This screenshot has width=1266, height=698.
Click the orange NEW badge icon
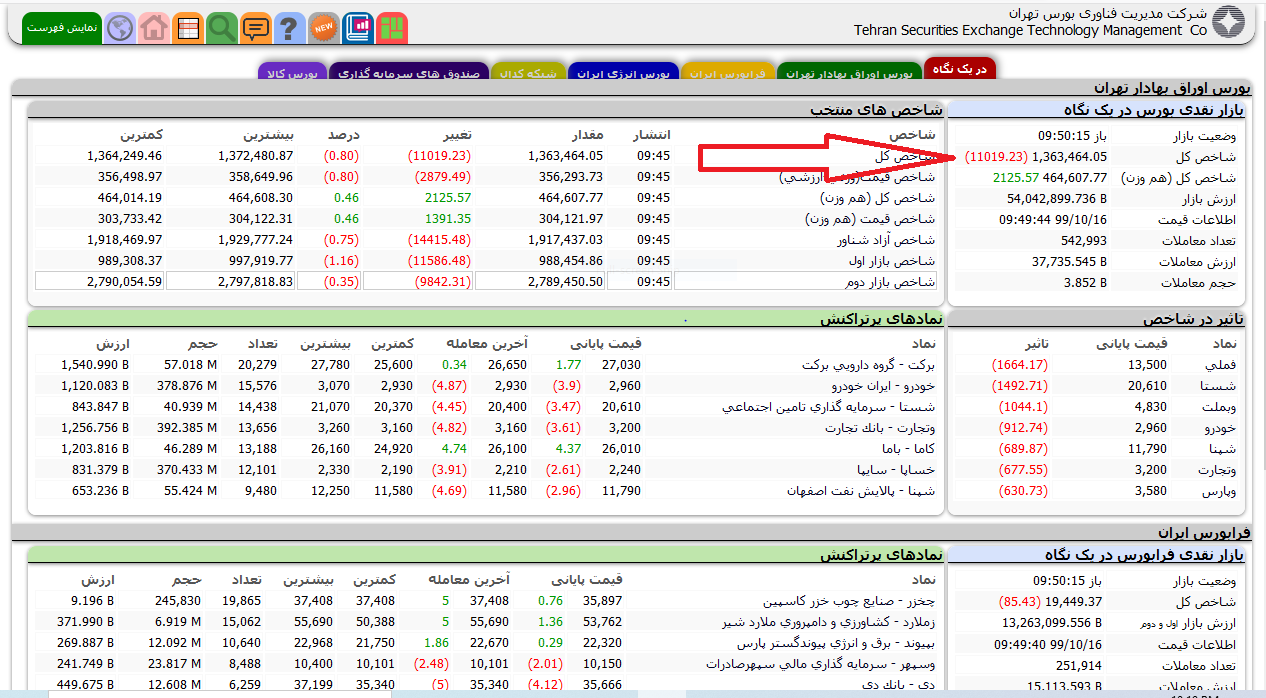(323, 28)
